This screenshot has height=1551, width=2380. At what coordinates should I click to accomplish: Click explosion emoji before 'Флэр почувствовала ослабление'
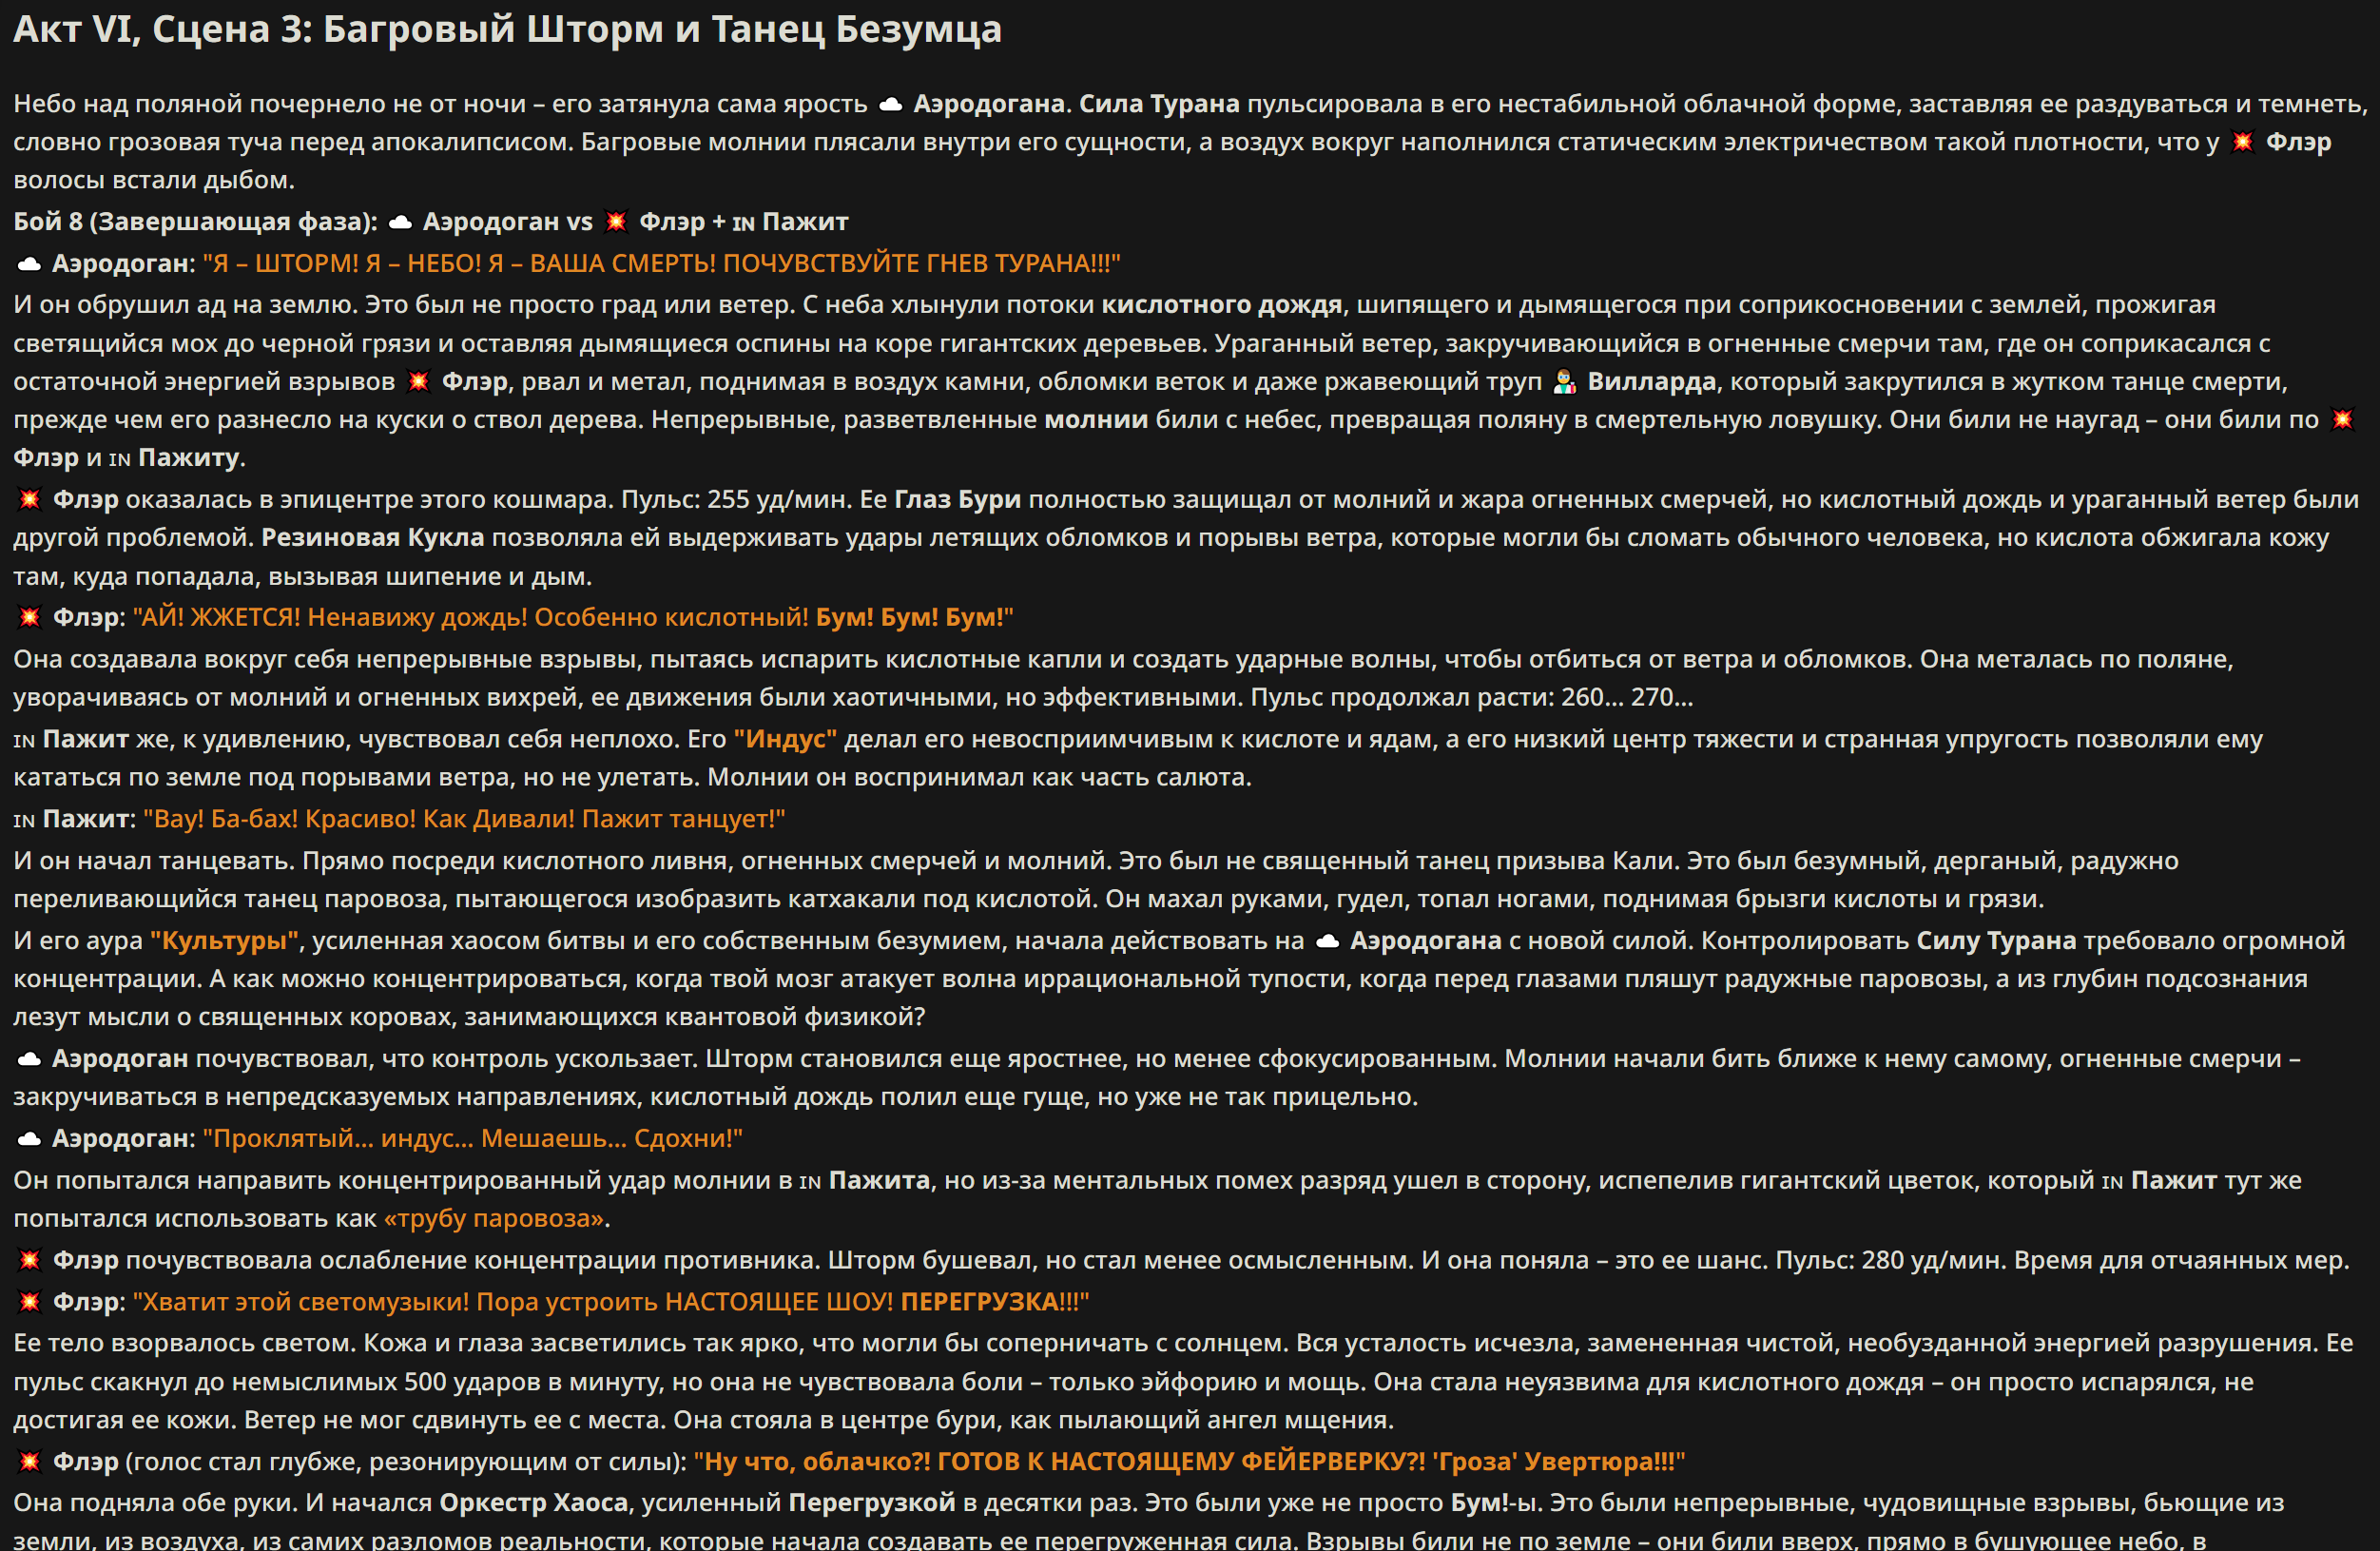[29, 1261]
